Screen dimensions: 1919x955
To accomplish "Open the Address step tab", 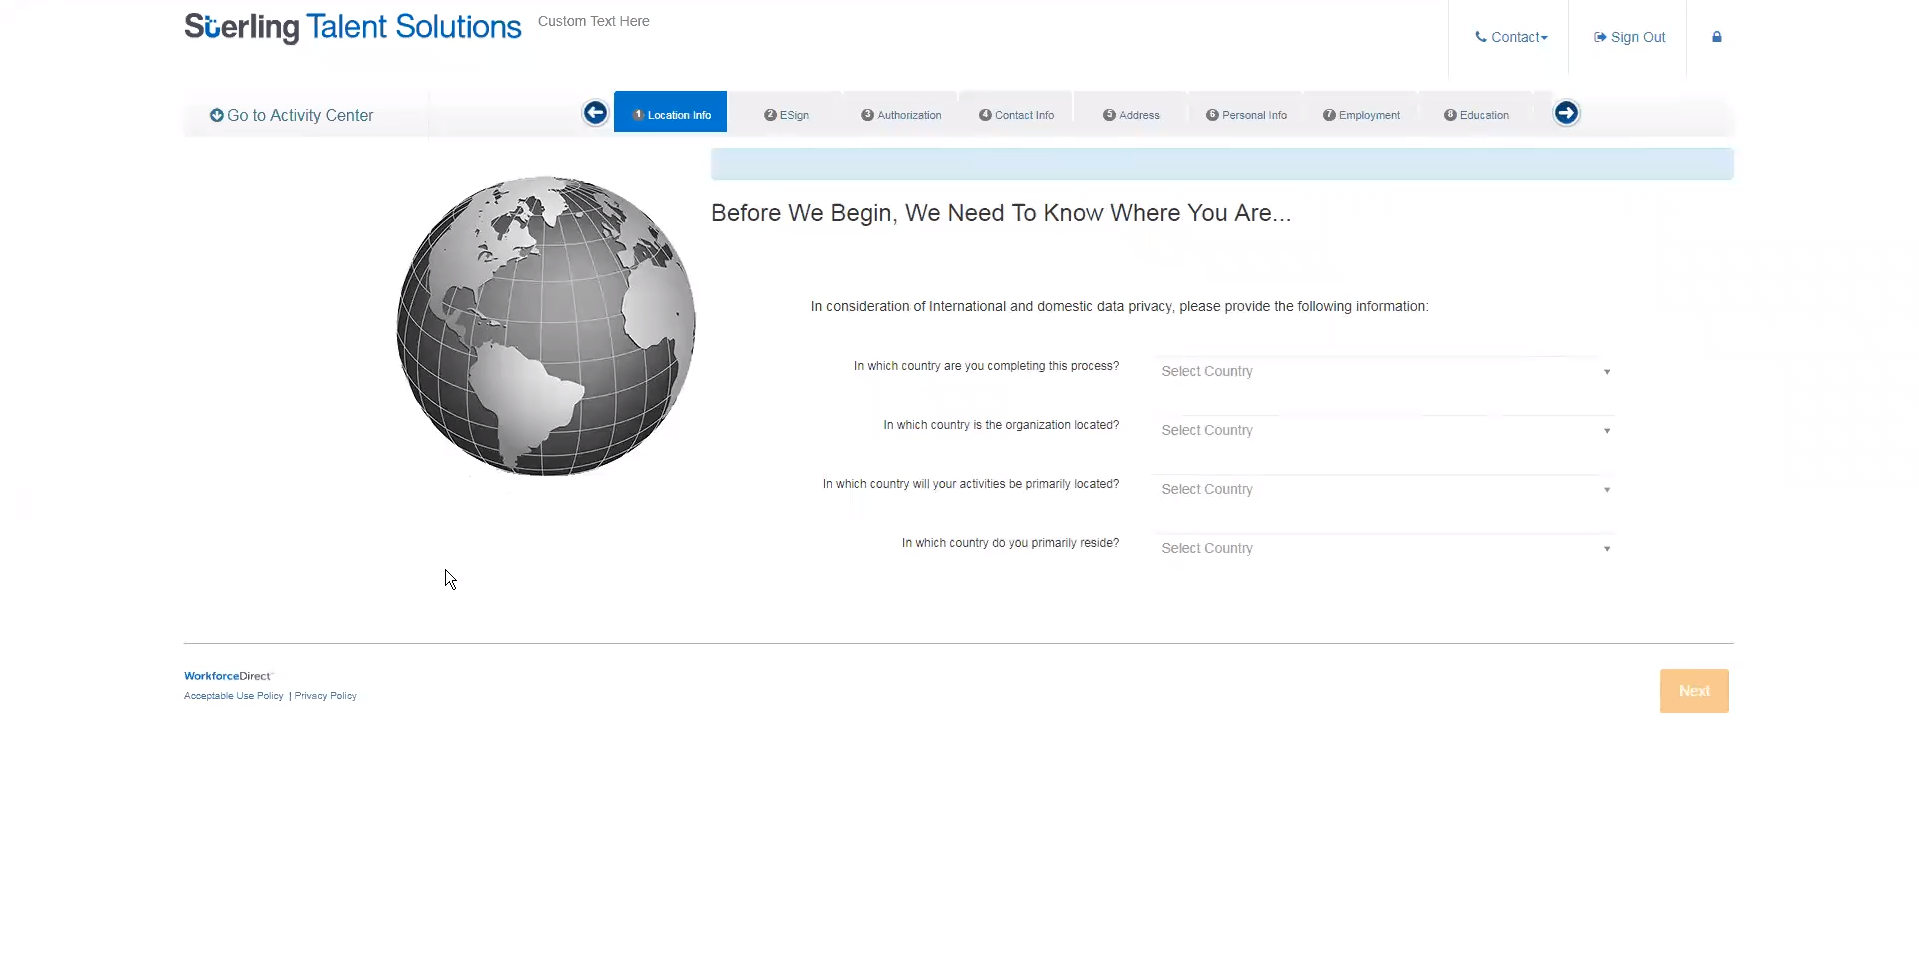I will click(1131, 115).
